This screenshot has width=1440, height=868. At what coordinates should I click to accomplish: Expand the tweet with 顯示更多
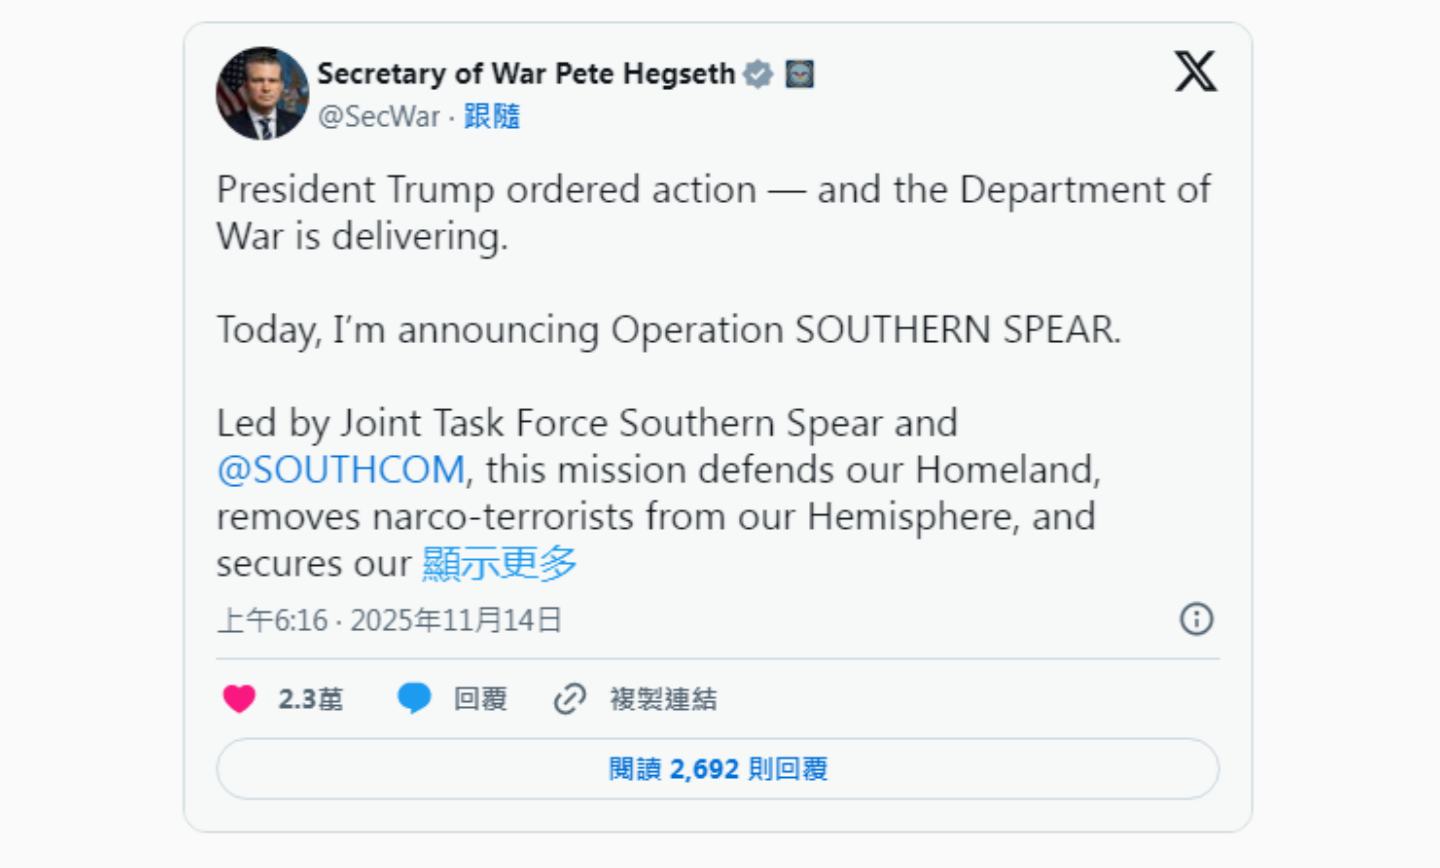click(499, 563)
